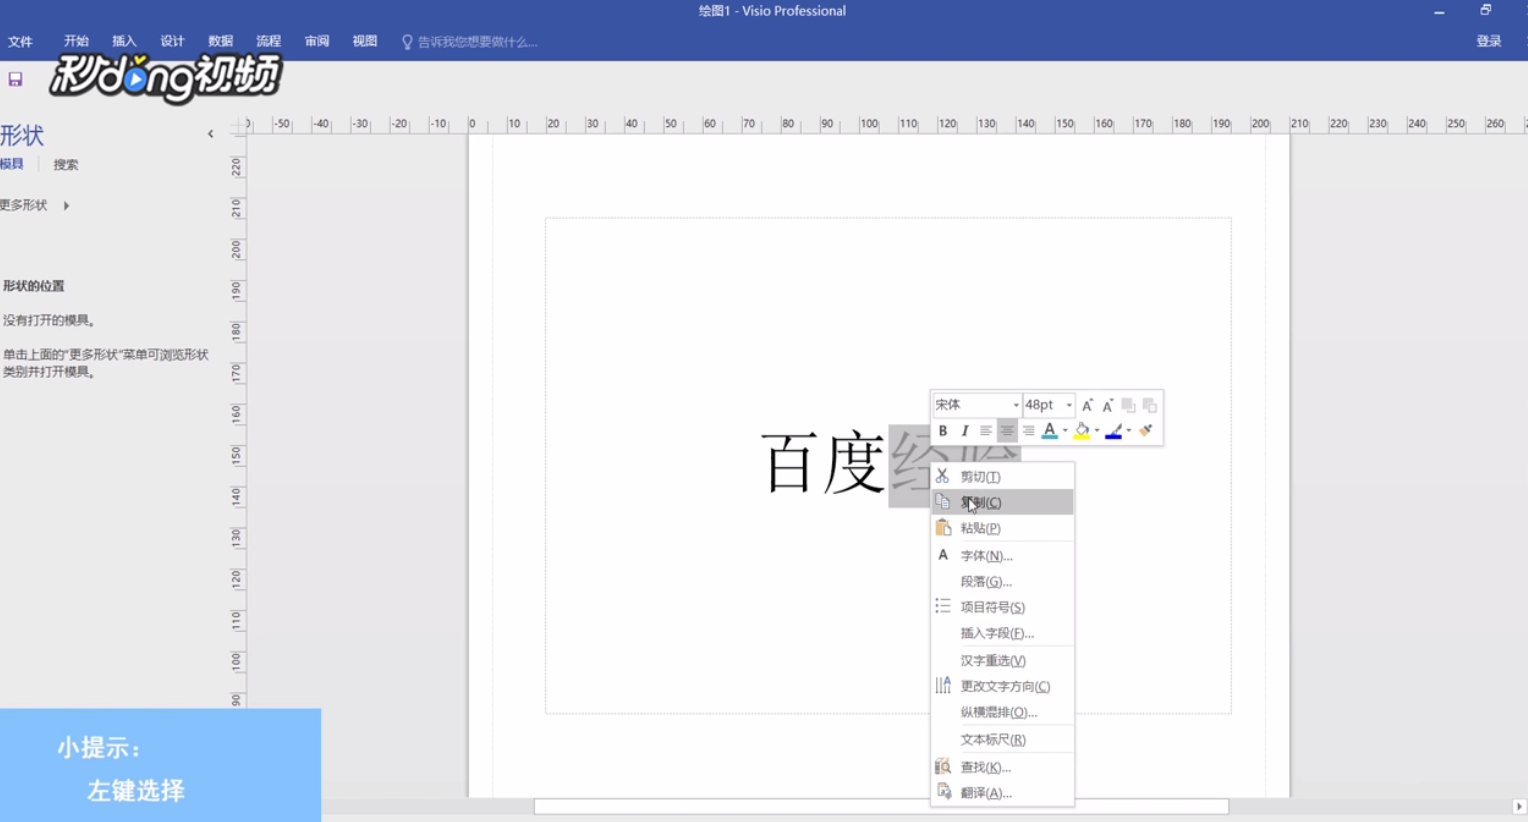1528x822 pixels.
Task: Apply blue line color with pen icon
Action: 1113,431
